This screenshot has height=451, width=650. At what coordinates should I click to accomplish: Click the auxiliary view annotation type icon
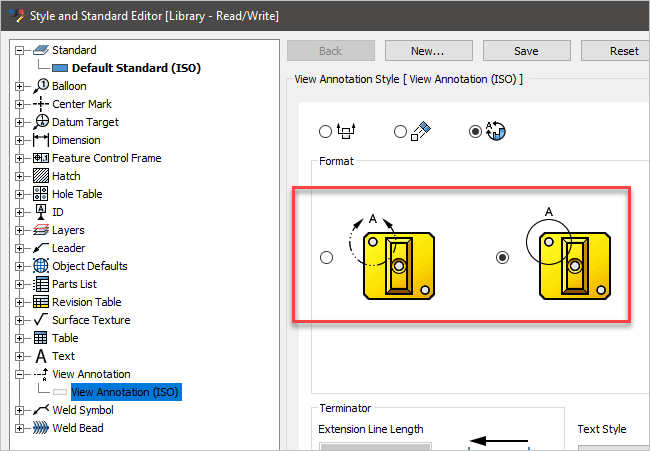click(421, 131)
